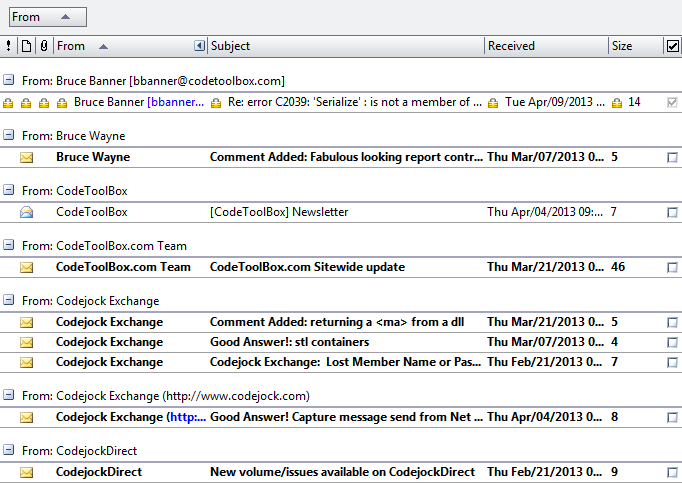Check the CodeToolBox Newsletter checkbox
Screen dimensions: 682x483
point(672,212)
